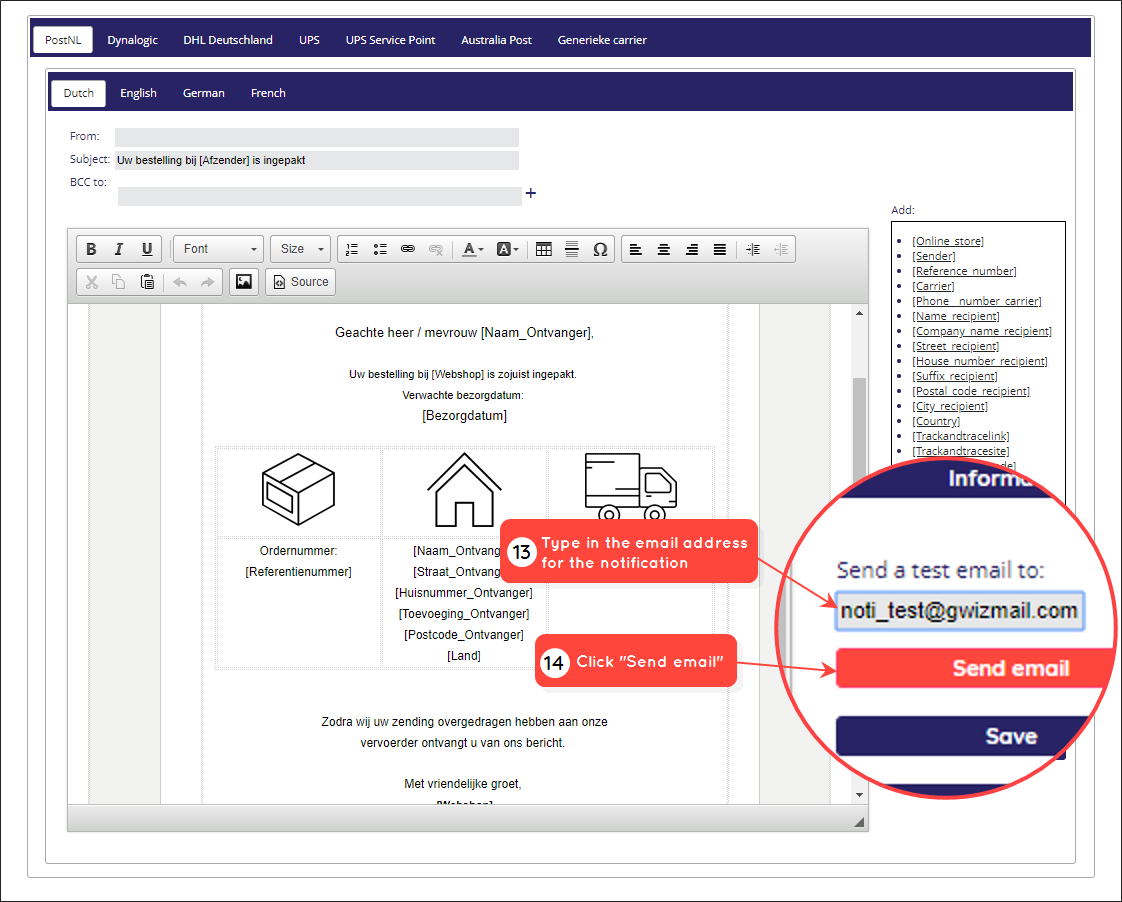
Task: Add the [Carrier] placeholder
Action: 933,286
